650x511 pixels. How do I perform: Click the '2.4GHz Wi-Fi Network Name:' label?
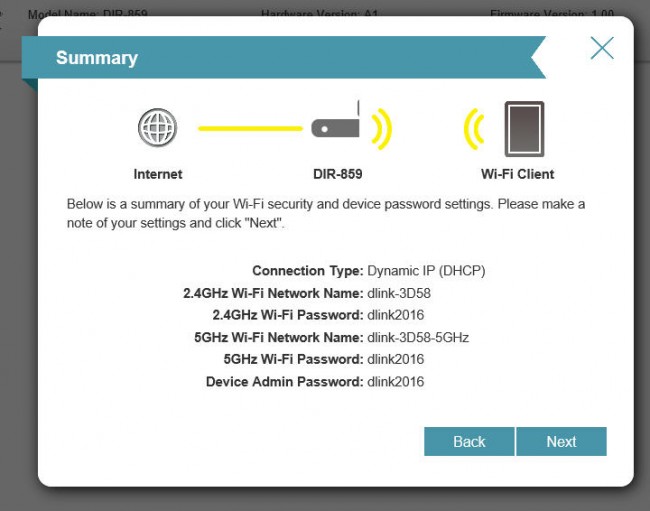pos(273,293)
